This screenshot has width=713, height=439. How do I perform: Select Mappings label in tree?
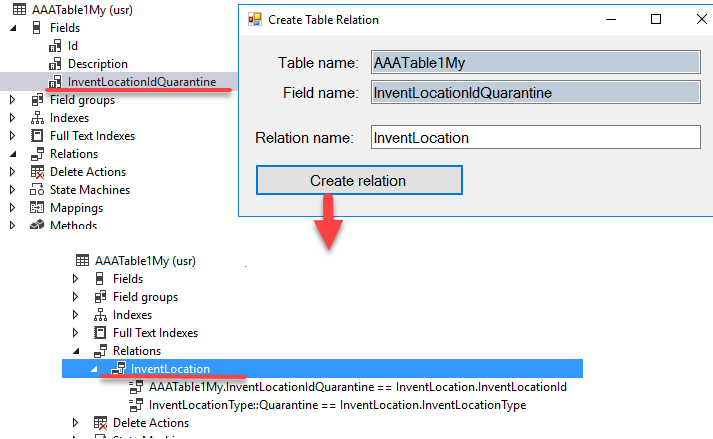[x=76, y=208]
